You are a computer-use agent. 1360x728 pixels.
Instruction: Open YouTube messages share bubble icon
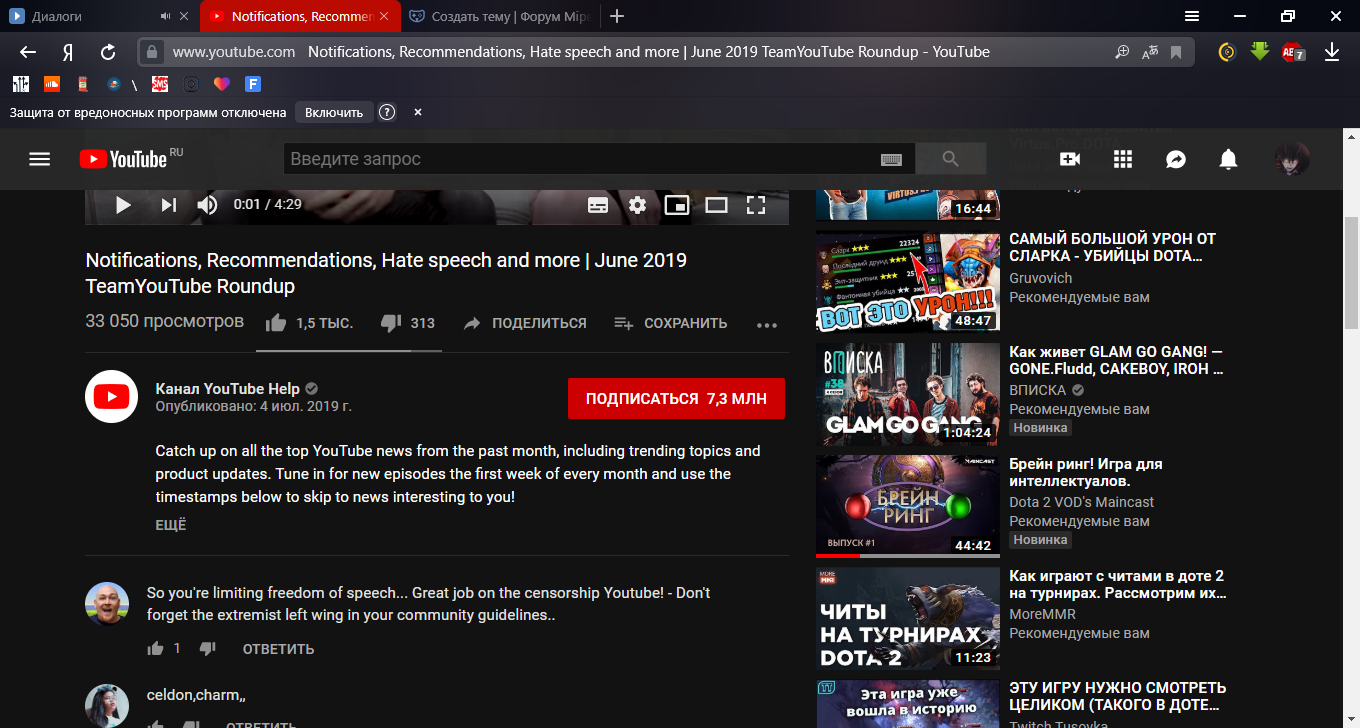[x=1176, y=159]
